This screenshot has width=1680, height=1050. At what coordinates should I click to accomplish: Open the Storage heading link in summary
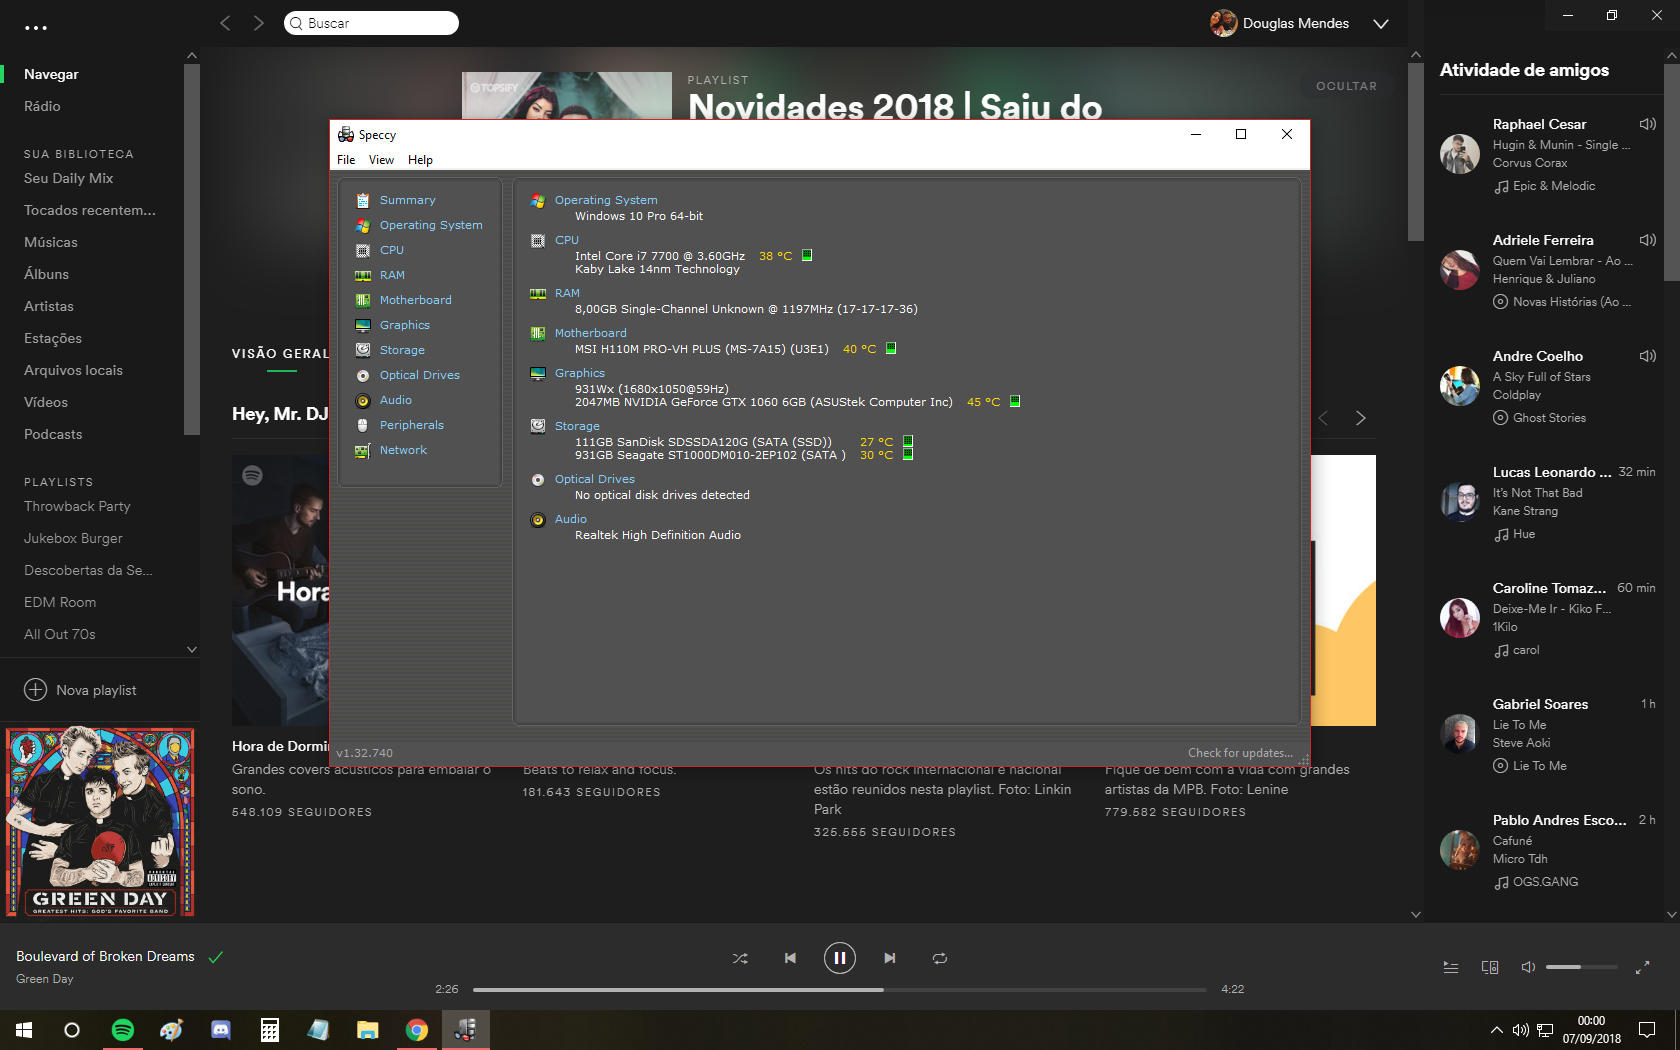pos(577,426)
